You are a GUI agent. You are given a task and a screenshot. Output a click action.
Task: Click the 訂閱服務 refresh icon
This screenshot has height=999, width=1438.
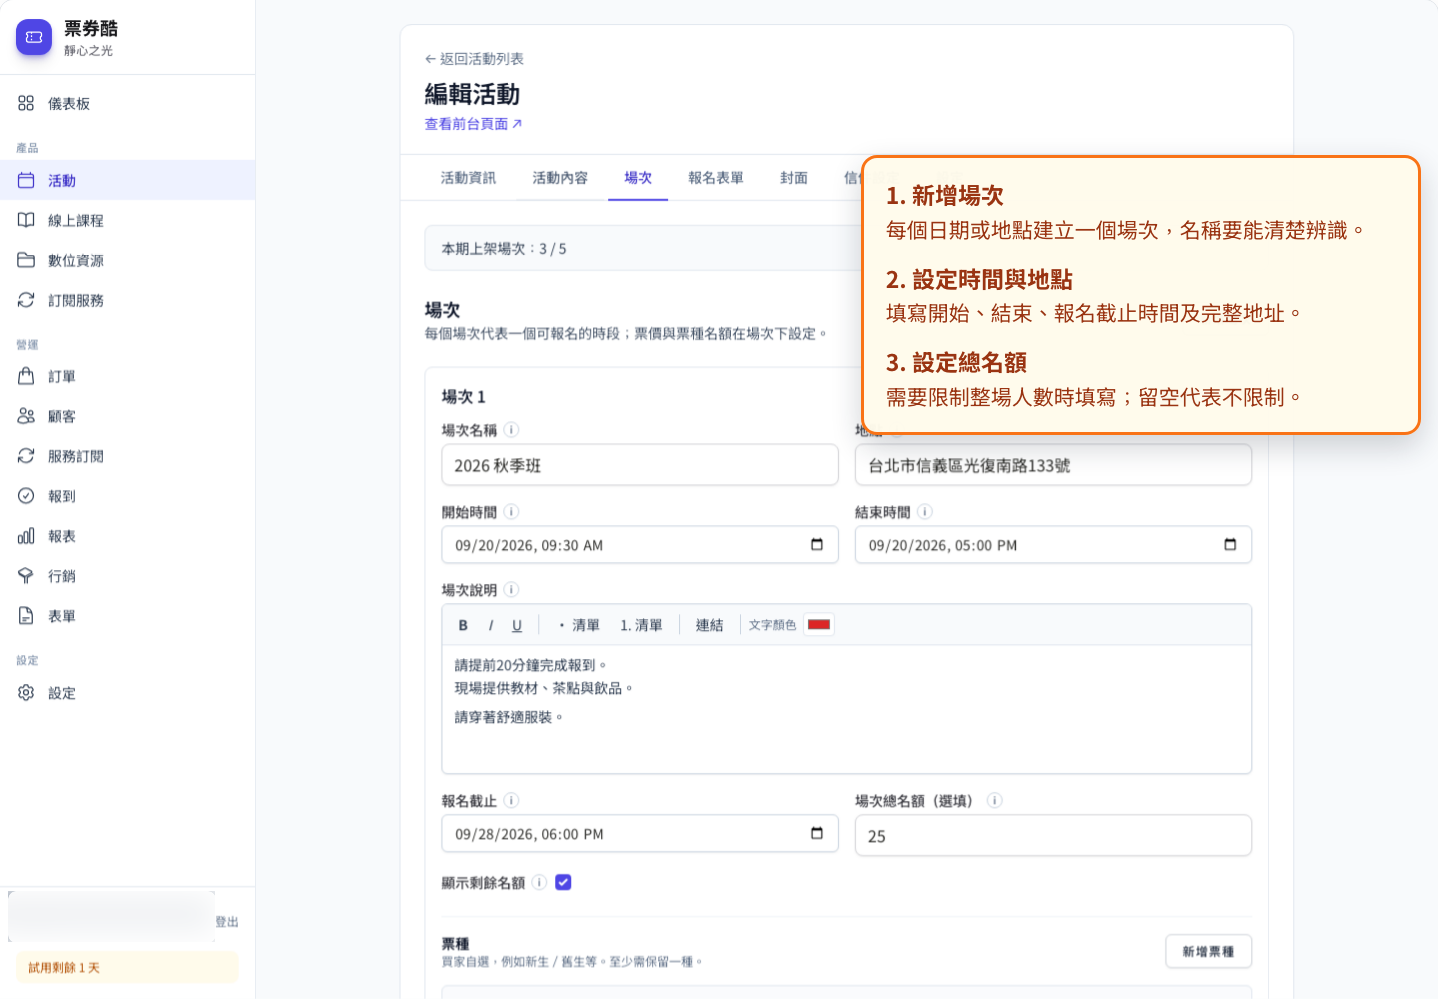pos(26,300)
